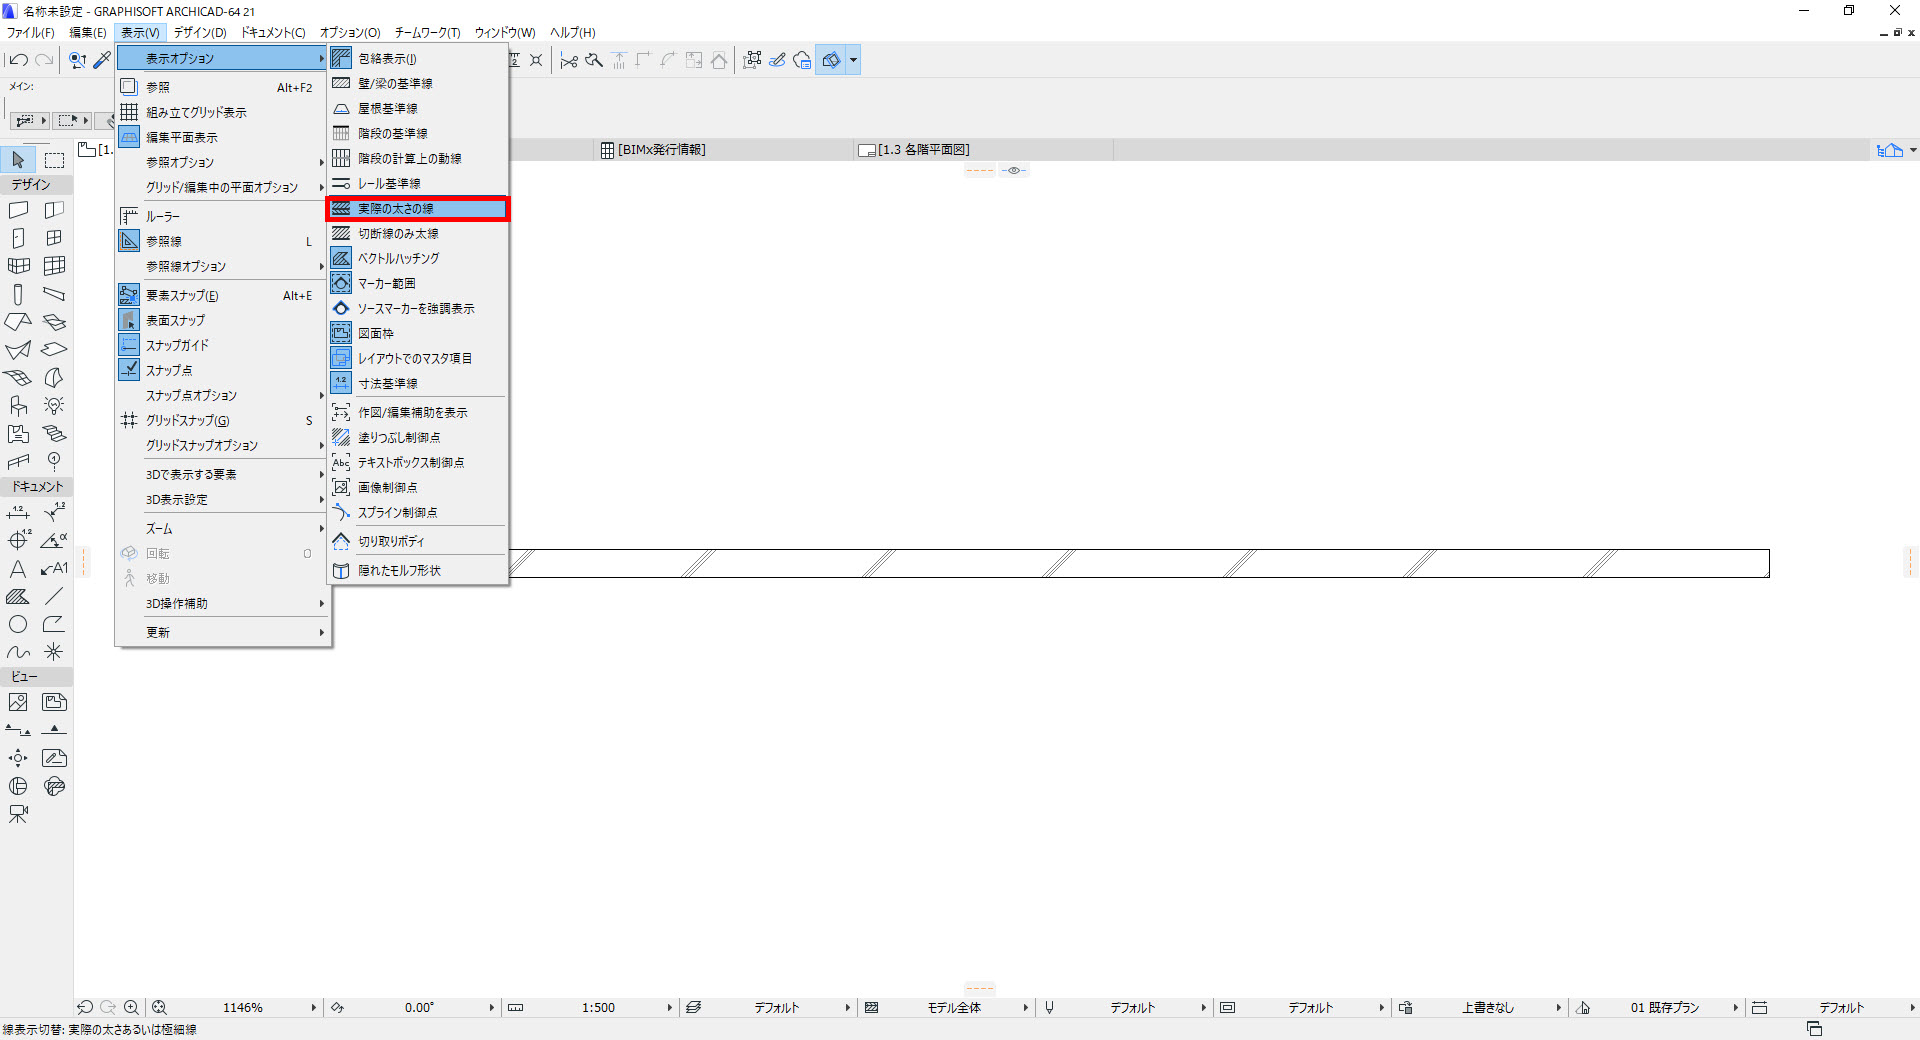This screenshot has height=1040, width=1920.
Task: Select the Circle drawing tool
Action: [18, 624]
